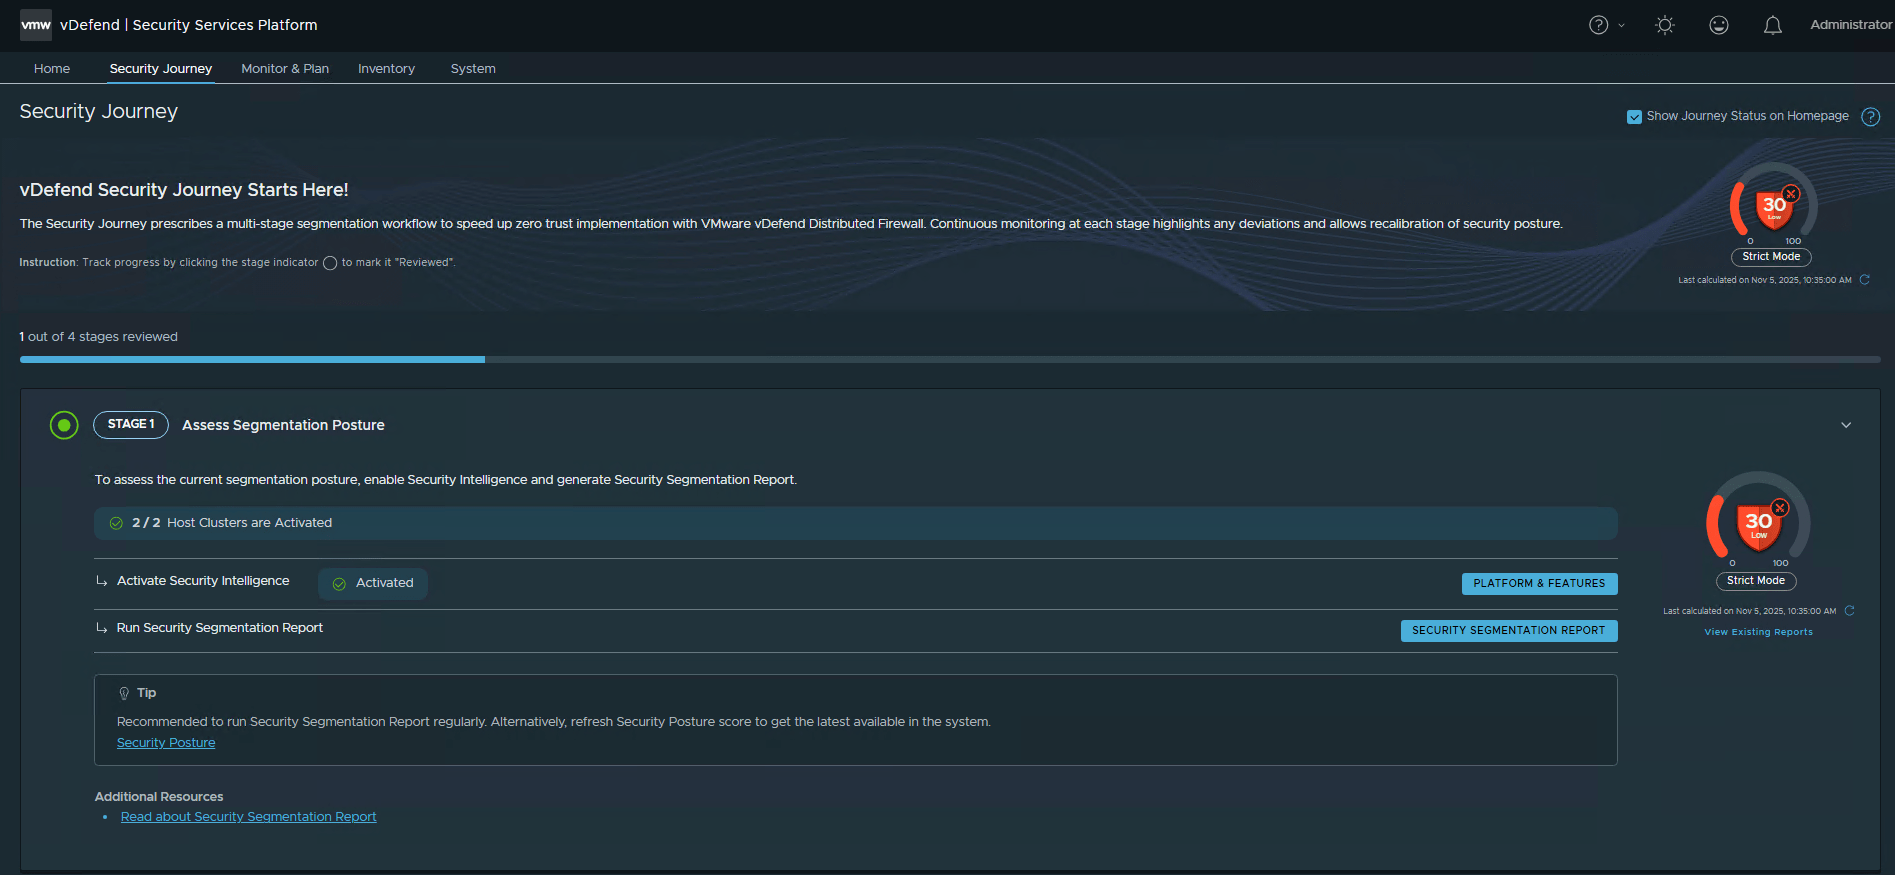Image resolution: width=1895 pixels, height=875 pixels.
Task: Click the Stage 1 security score shield gauge
Action: 1758,520
